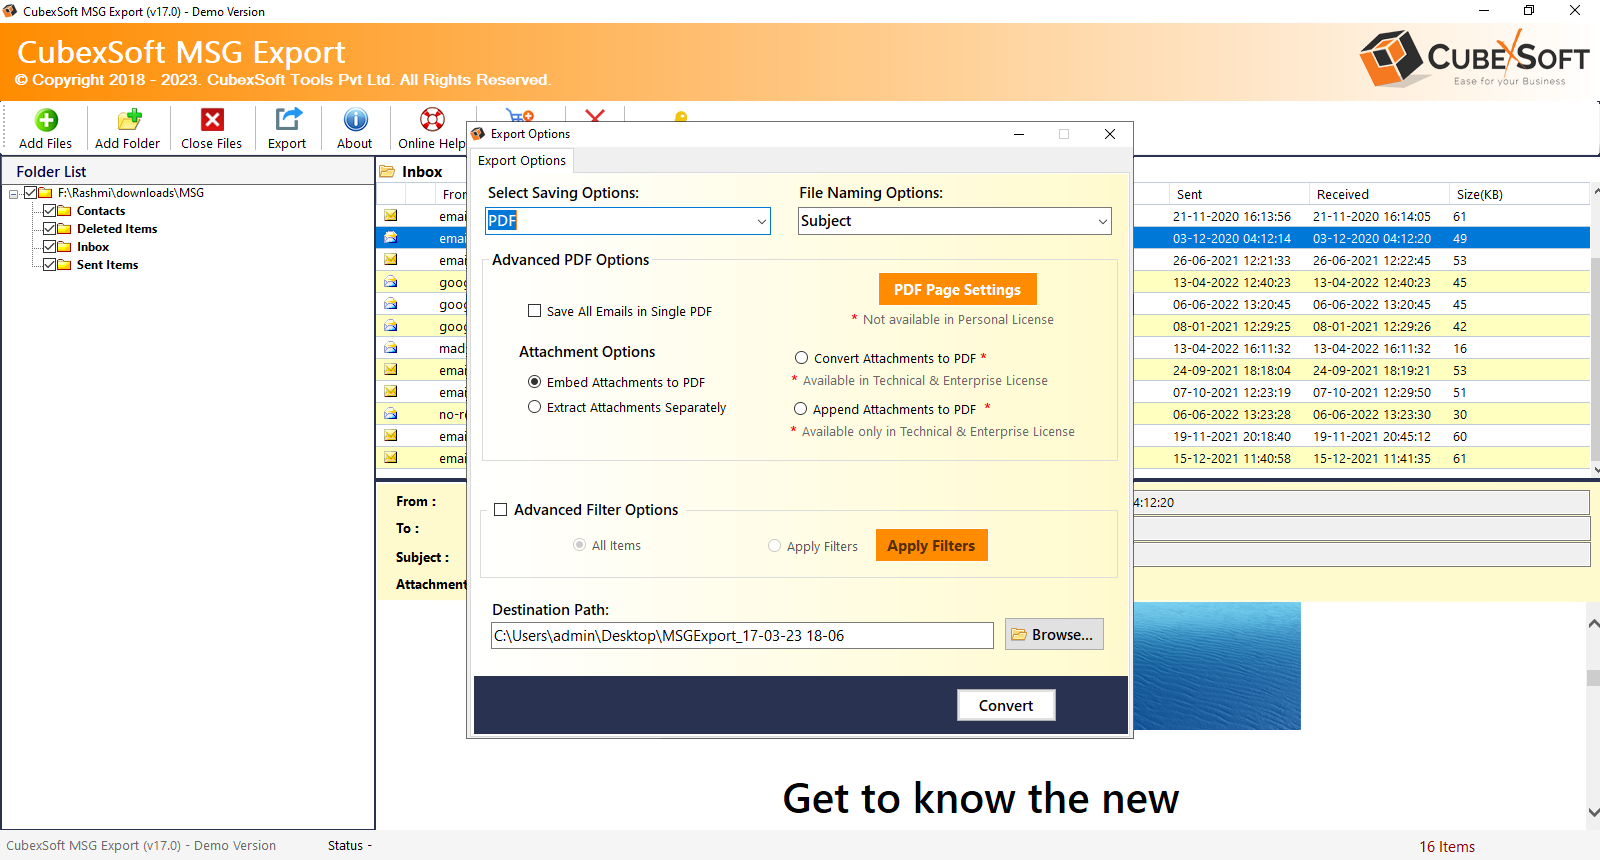Viewport: 1600px width, 860px height.
Task: Collapse the F:\Rashmi\downloads\MSG tree node
Action: [14, 194]
